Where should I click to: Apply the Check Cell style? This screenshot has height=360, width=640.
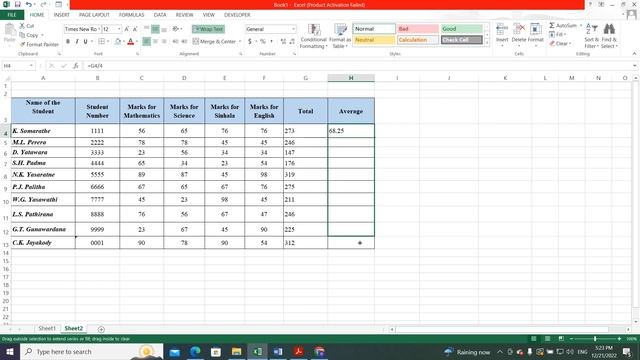(x=462, y=40)
